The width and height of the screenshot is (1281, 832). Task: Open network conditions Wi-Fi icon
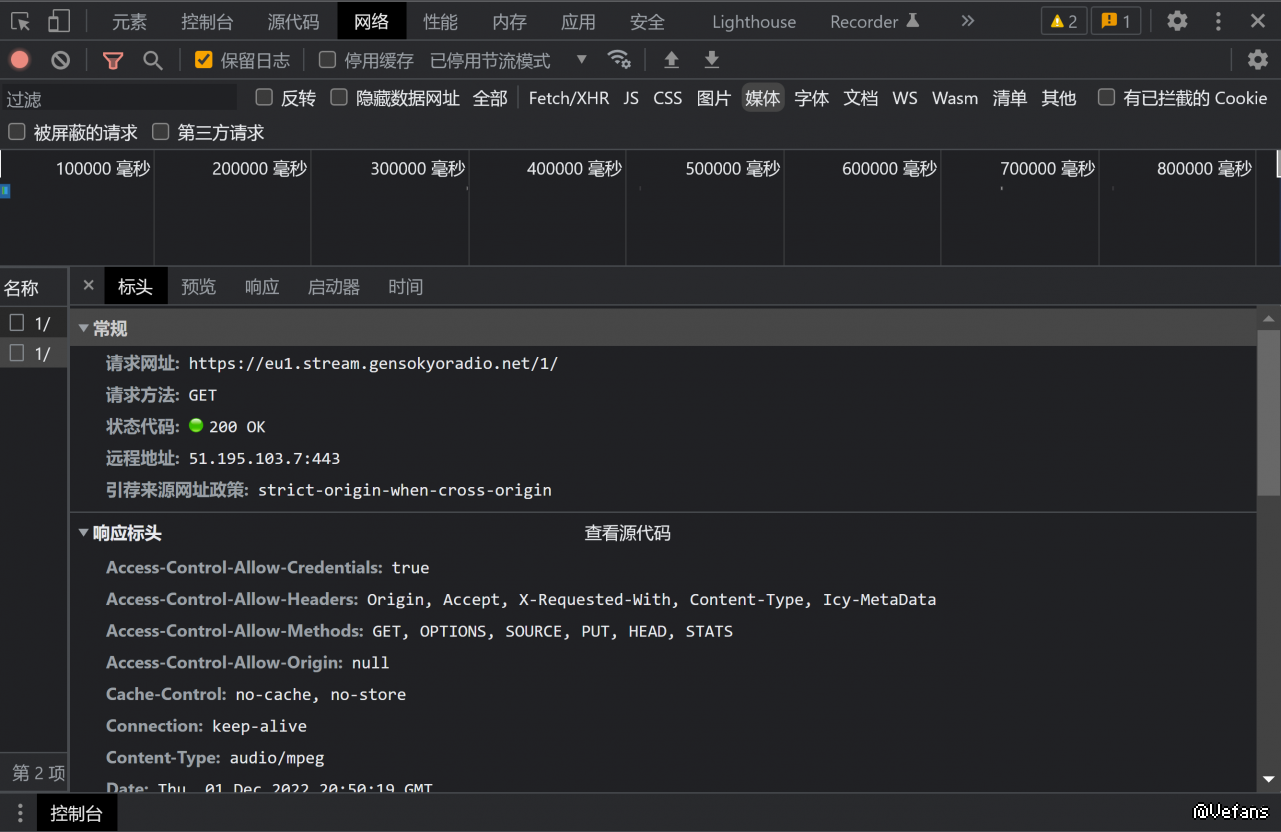(x=619, y=60)
